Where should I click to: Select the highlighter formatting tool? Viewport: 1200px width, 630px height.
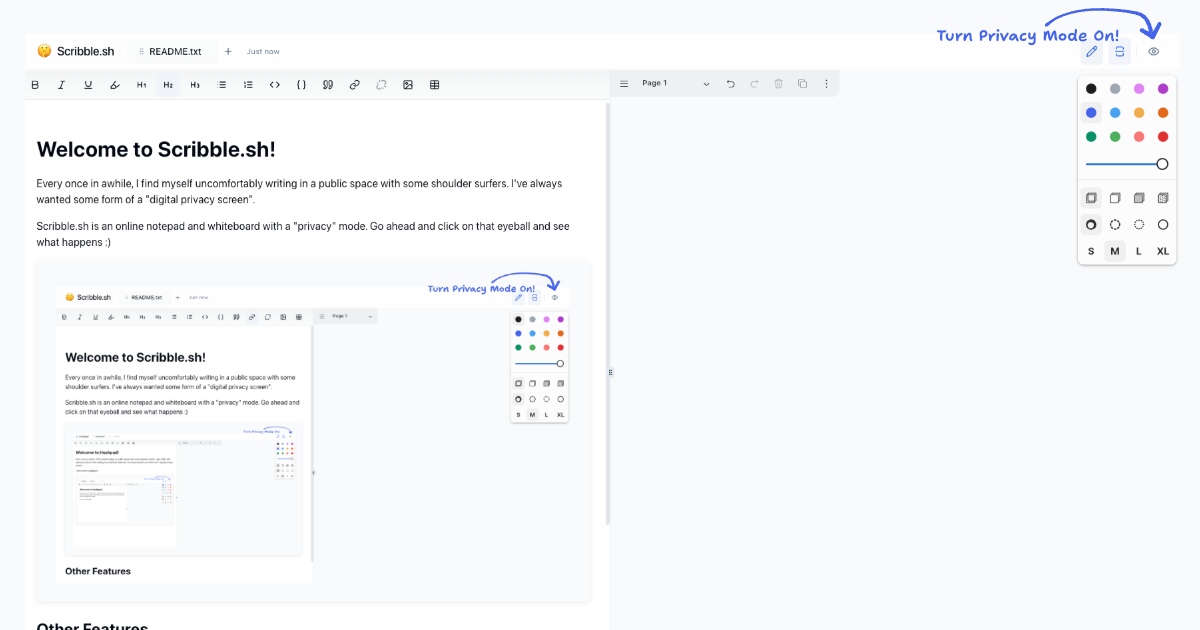pos(115,85)
